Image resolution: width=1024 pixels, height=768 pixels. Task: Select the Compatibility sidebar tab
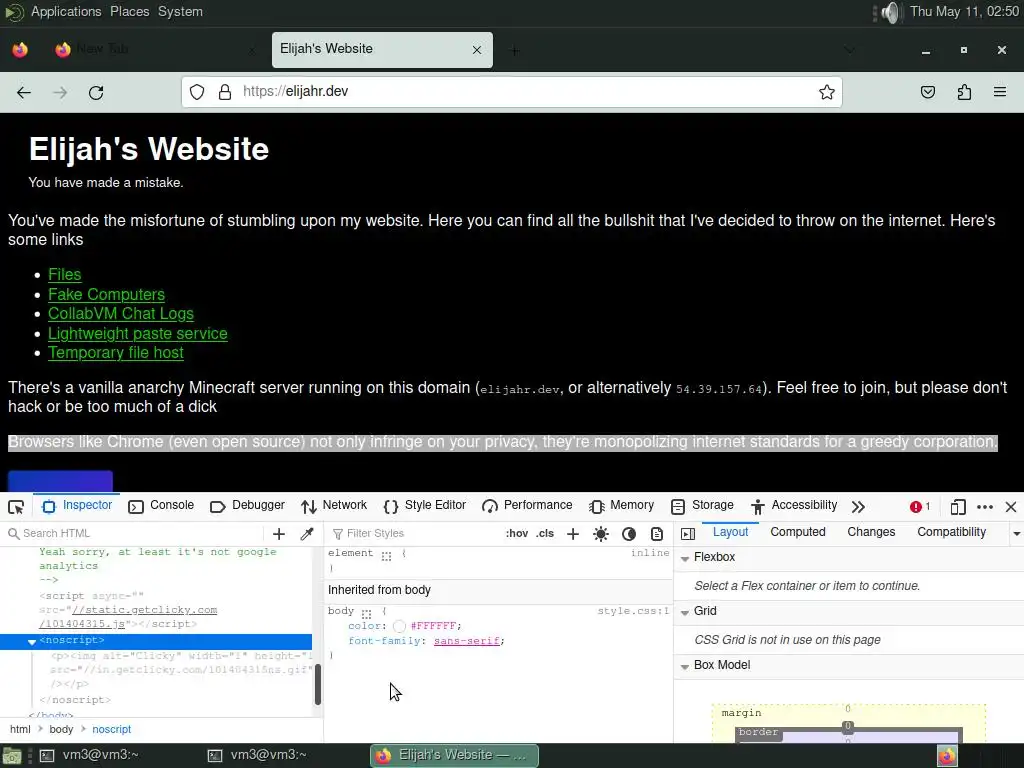click(x=951, y=532)
